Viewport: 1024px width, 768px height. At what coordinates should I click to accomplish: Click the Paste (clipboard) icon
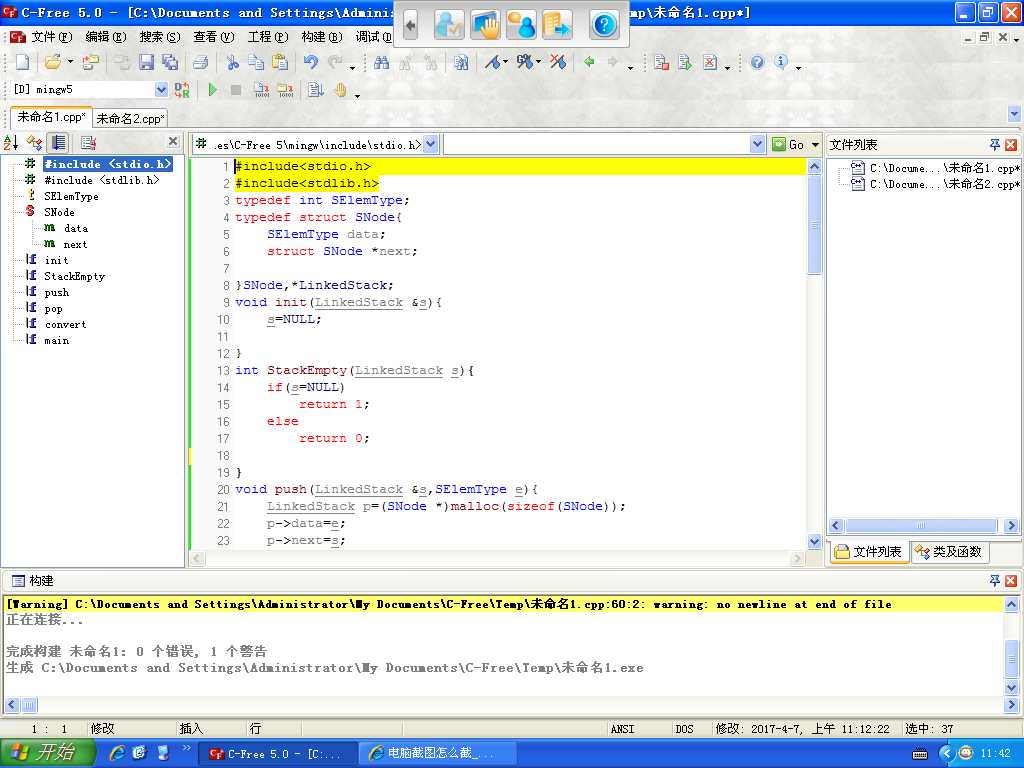pyautogui.click(x=280, y=62)
